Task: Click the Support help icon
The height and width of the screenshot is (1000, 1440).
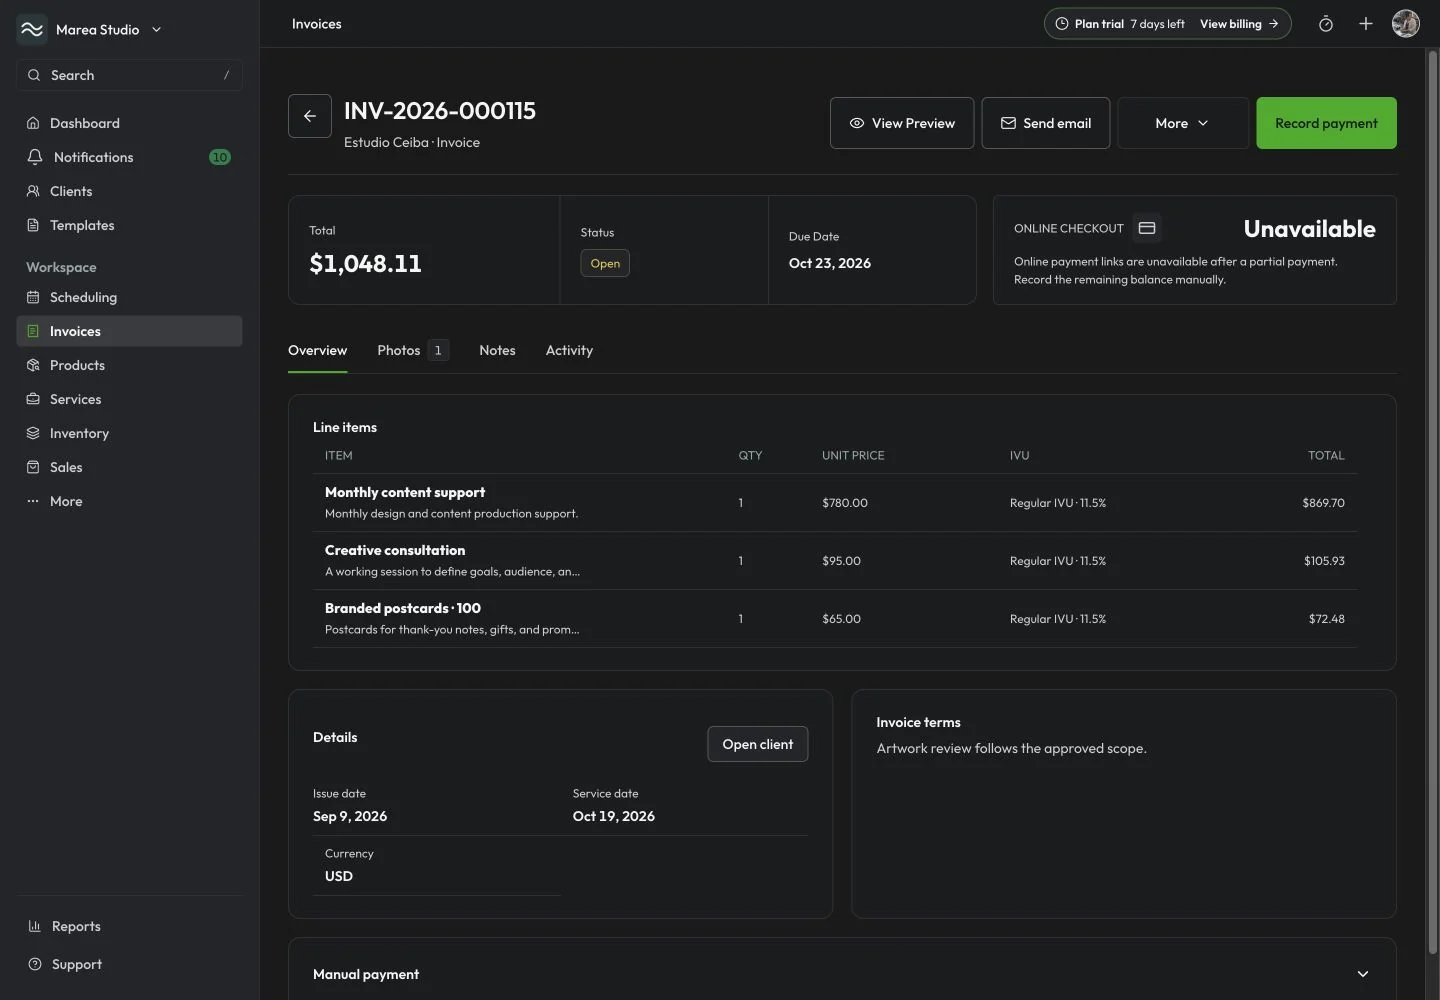Action: 35,964
